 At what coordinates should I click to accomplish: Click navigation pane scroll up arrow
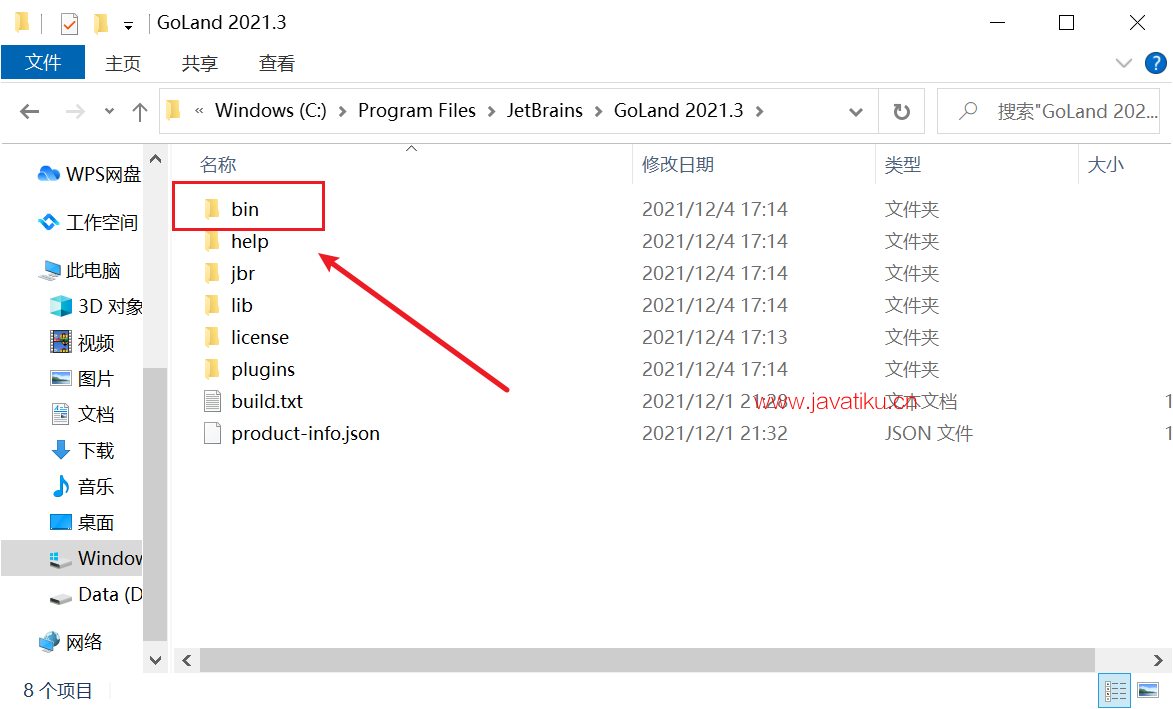click(155, 159)
